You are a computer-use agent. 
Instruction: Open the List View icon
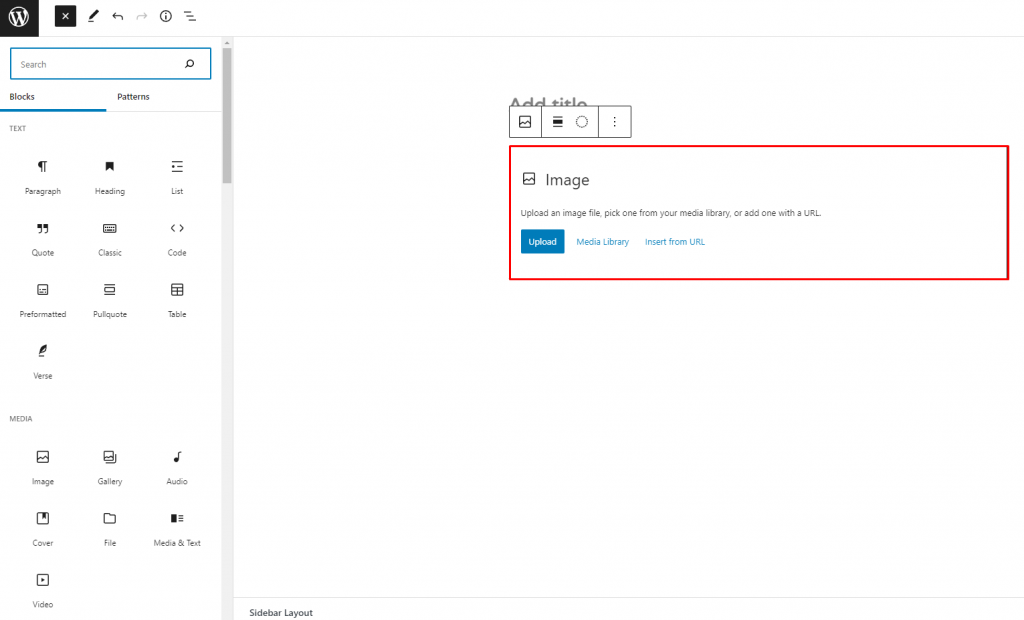[190, 16]
